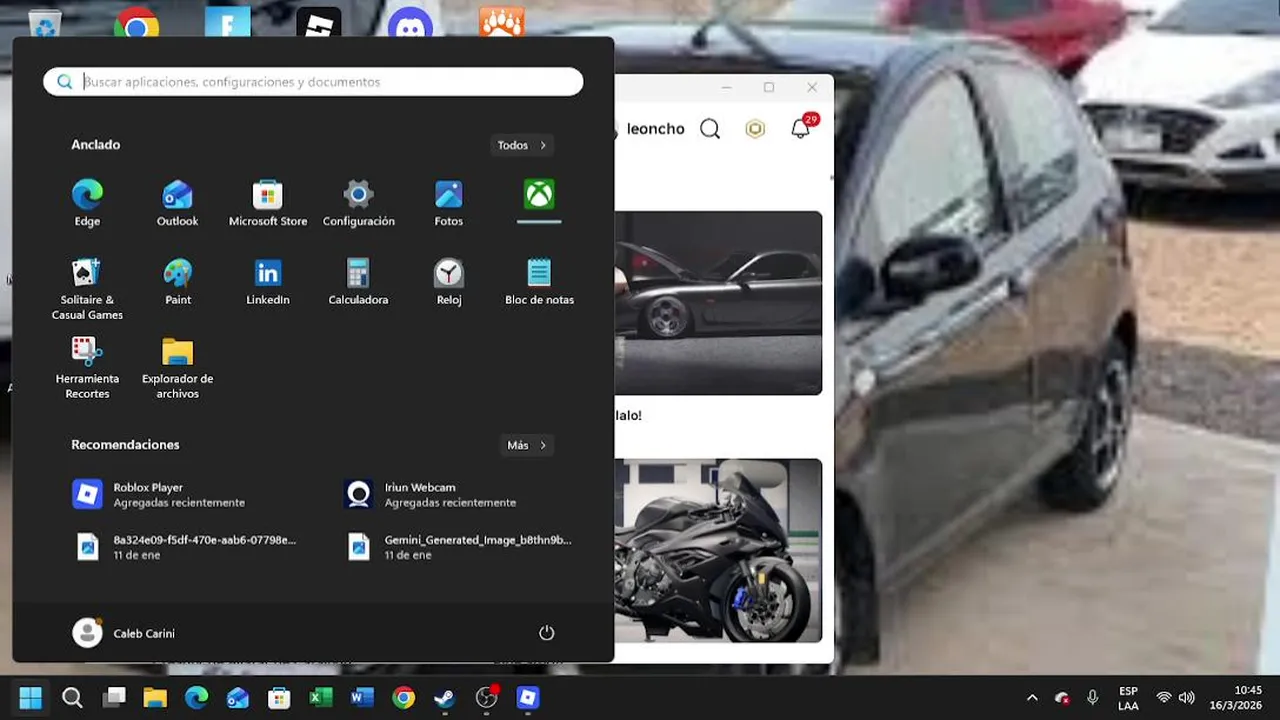Open recommended Roblox Player
The height and width of the screenshot is (720, 1280).
click(x=179, y=494)
